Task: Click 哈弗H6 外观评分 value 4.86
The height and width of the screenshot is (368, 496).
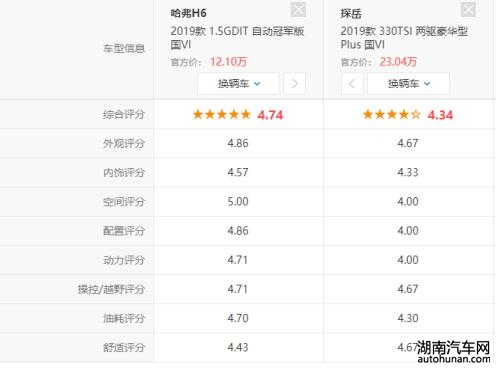Action: (x=238, y=143)
